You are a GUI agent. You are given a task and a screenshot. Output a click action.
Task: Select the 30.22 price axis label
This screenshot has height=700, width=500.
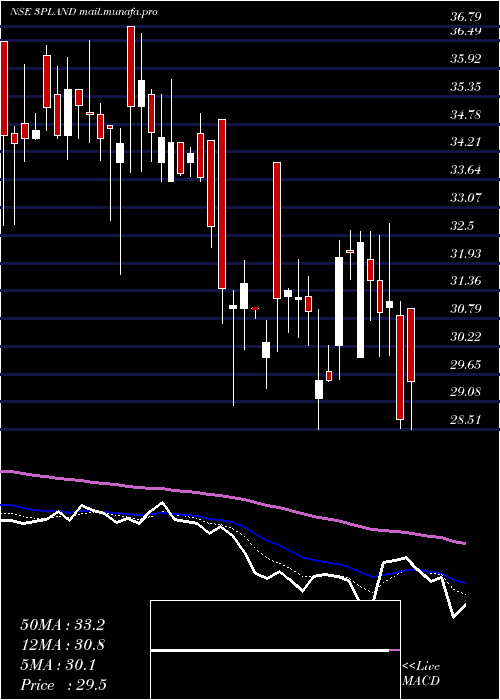click(466, 336)
